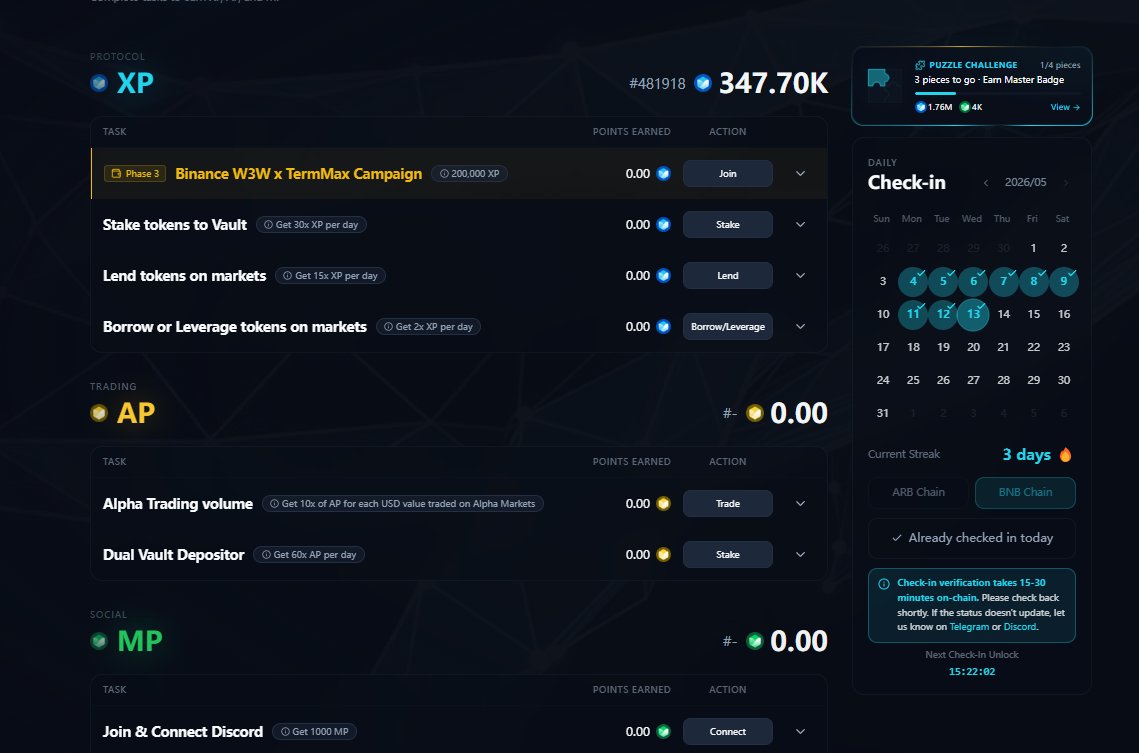Click Already checked in today button
Screen dimensions: 1139x753
click(x=972, y=538)
